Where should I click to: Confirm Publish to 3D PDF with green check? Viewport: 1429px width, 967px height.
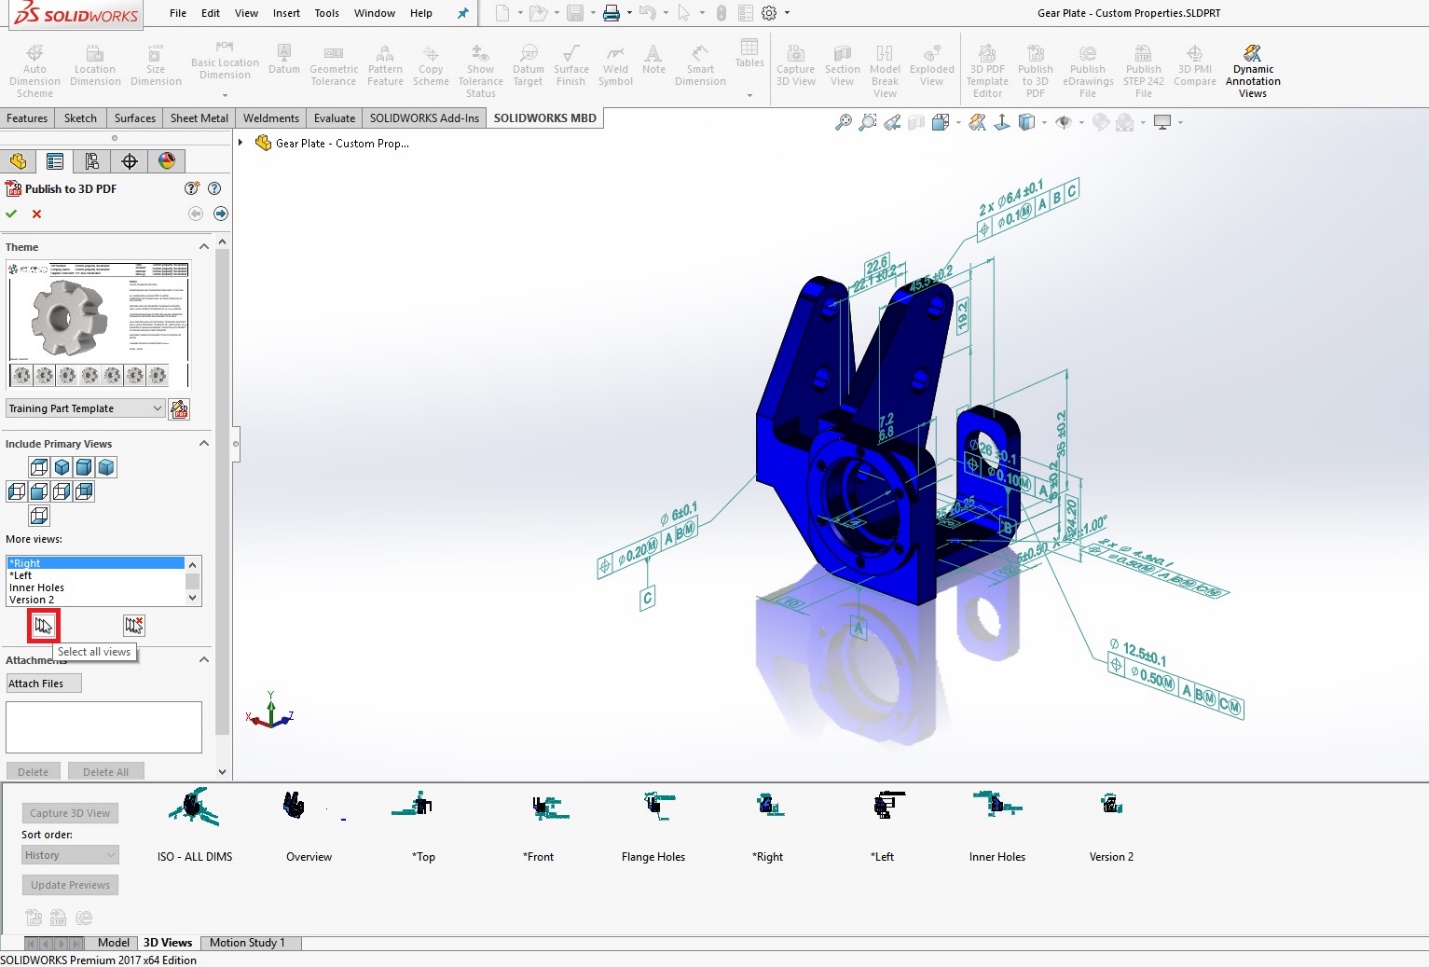point(11,214)
